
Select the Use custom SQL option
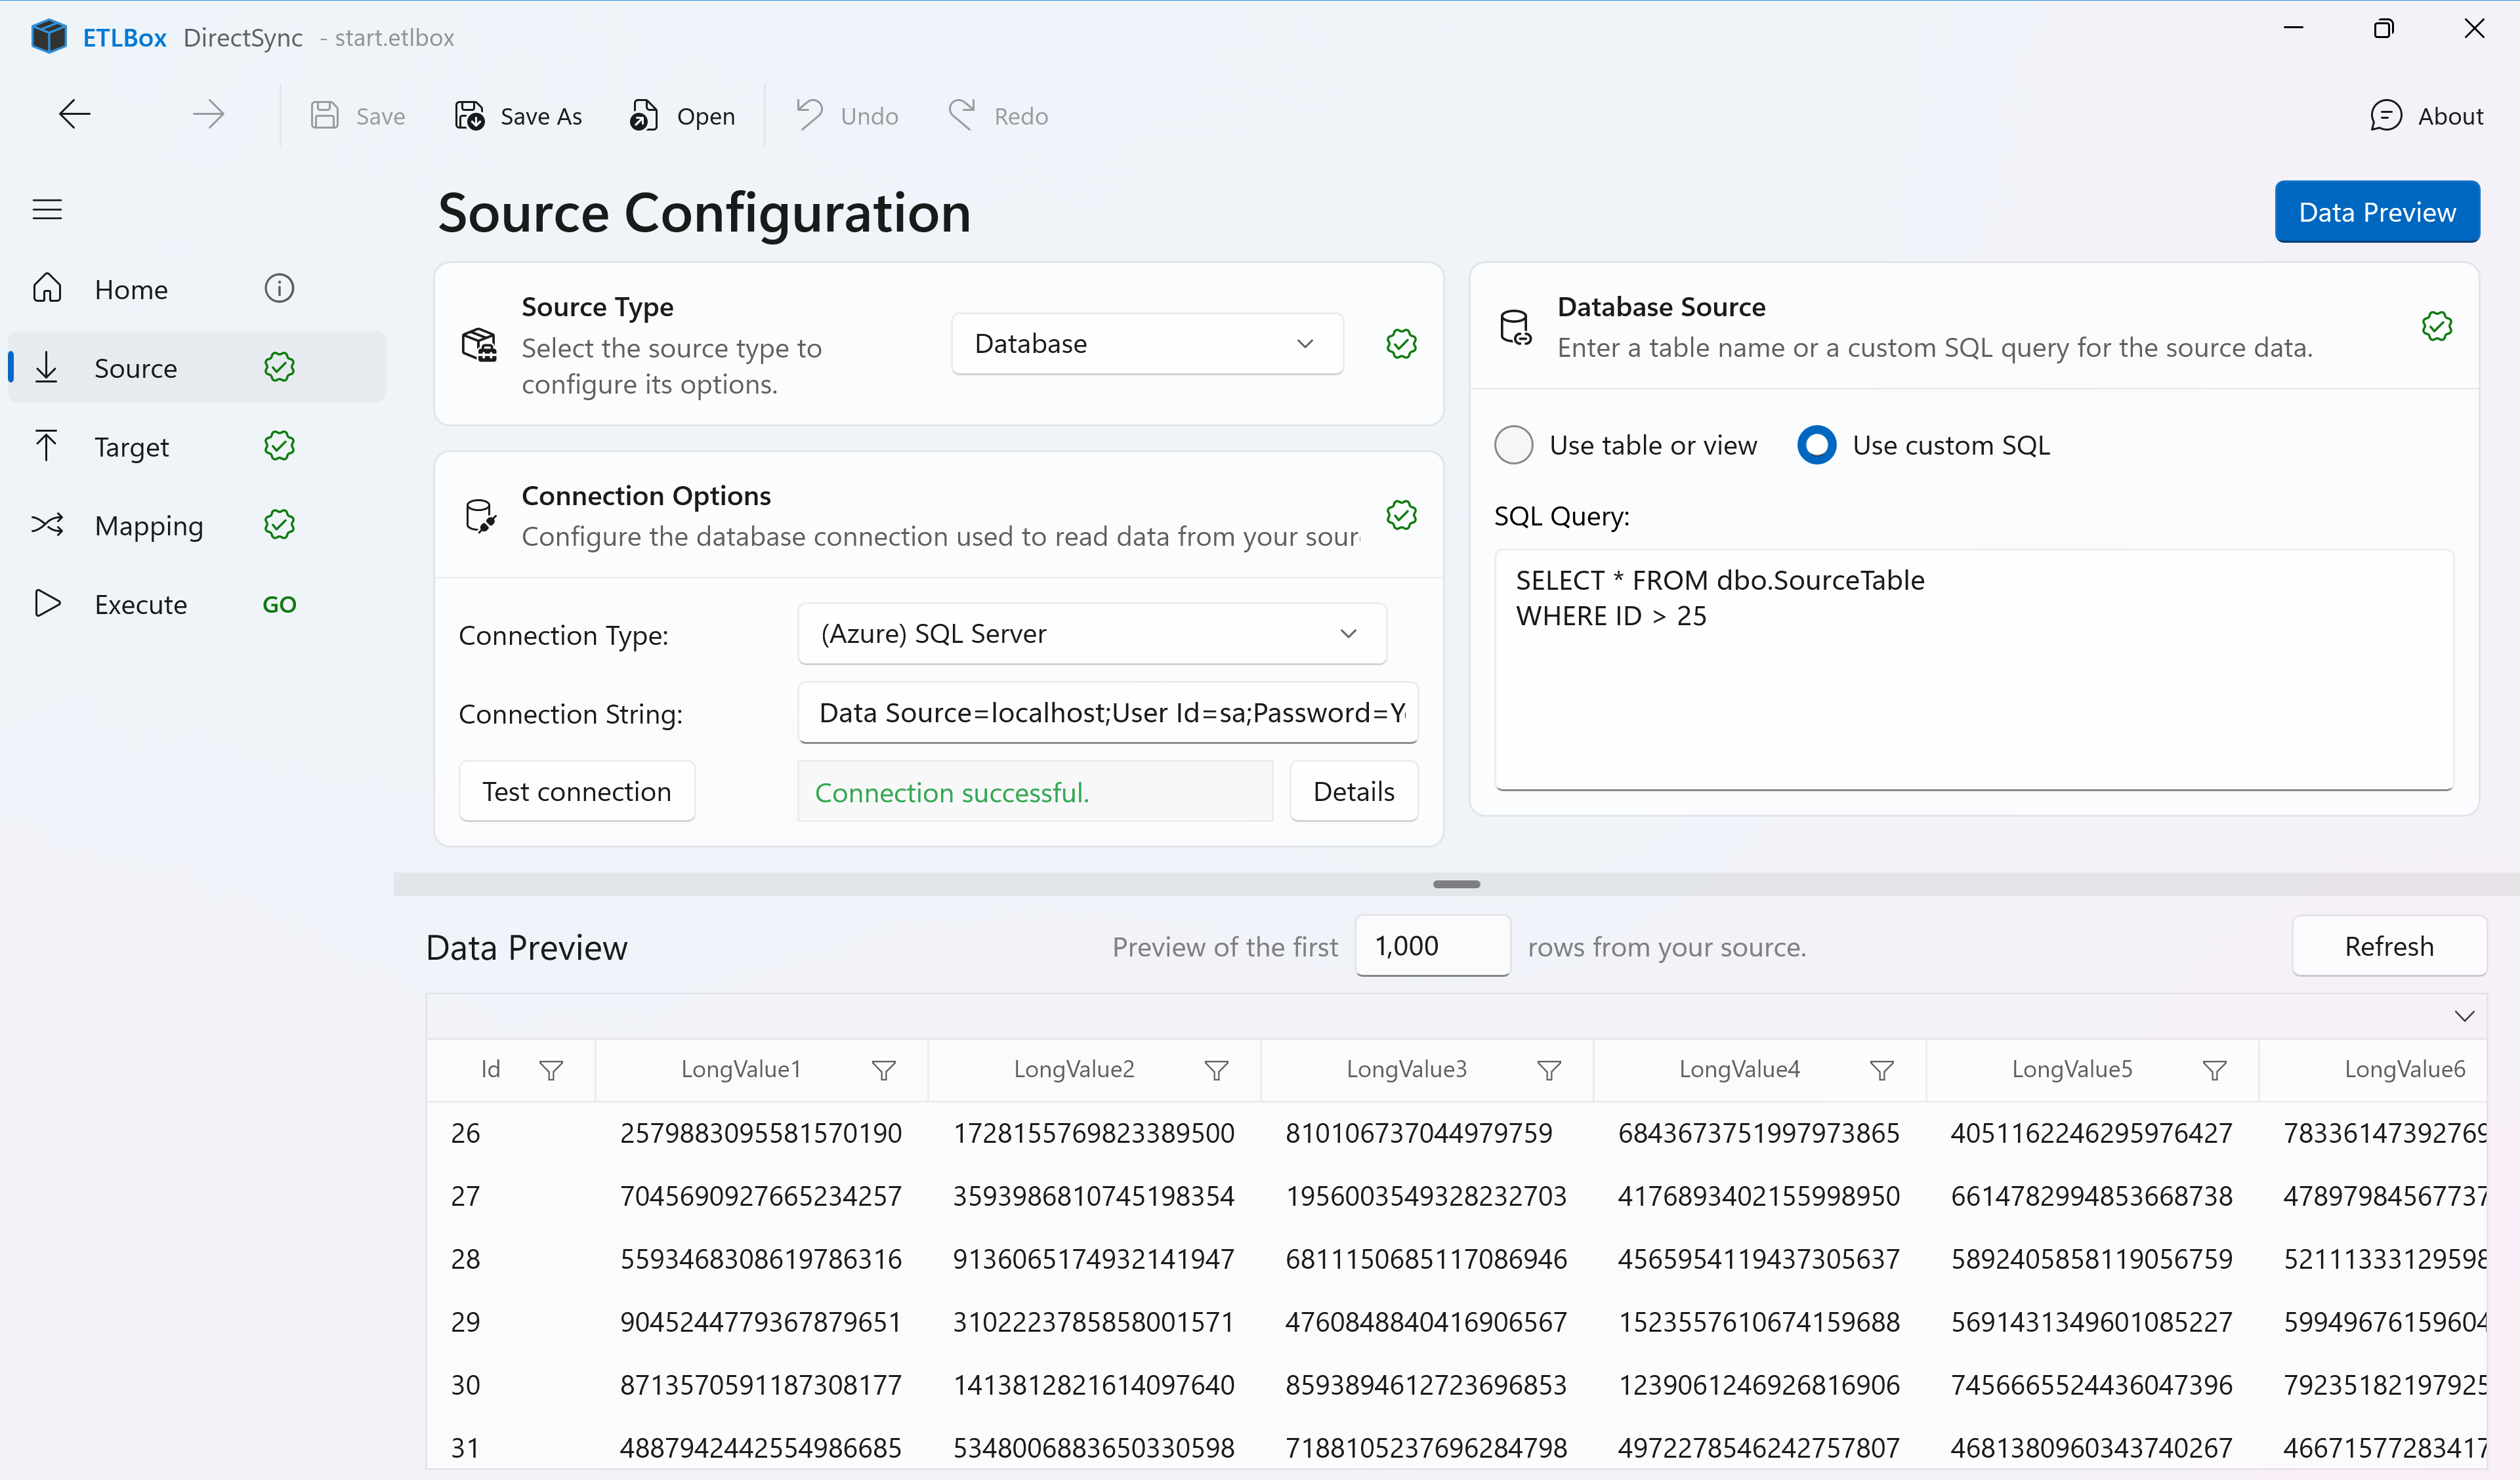(x=1815, y=444)
